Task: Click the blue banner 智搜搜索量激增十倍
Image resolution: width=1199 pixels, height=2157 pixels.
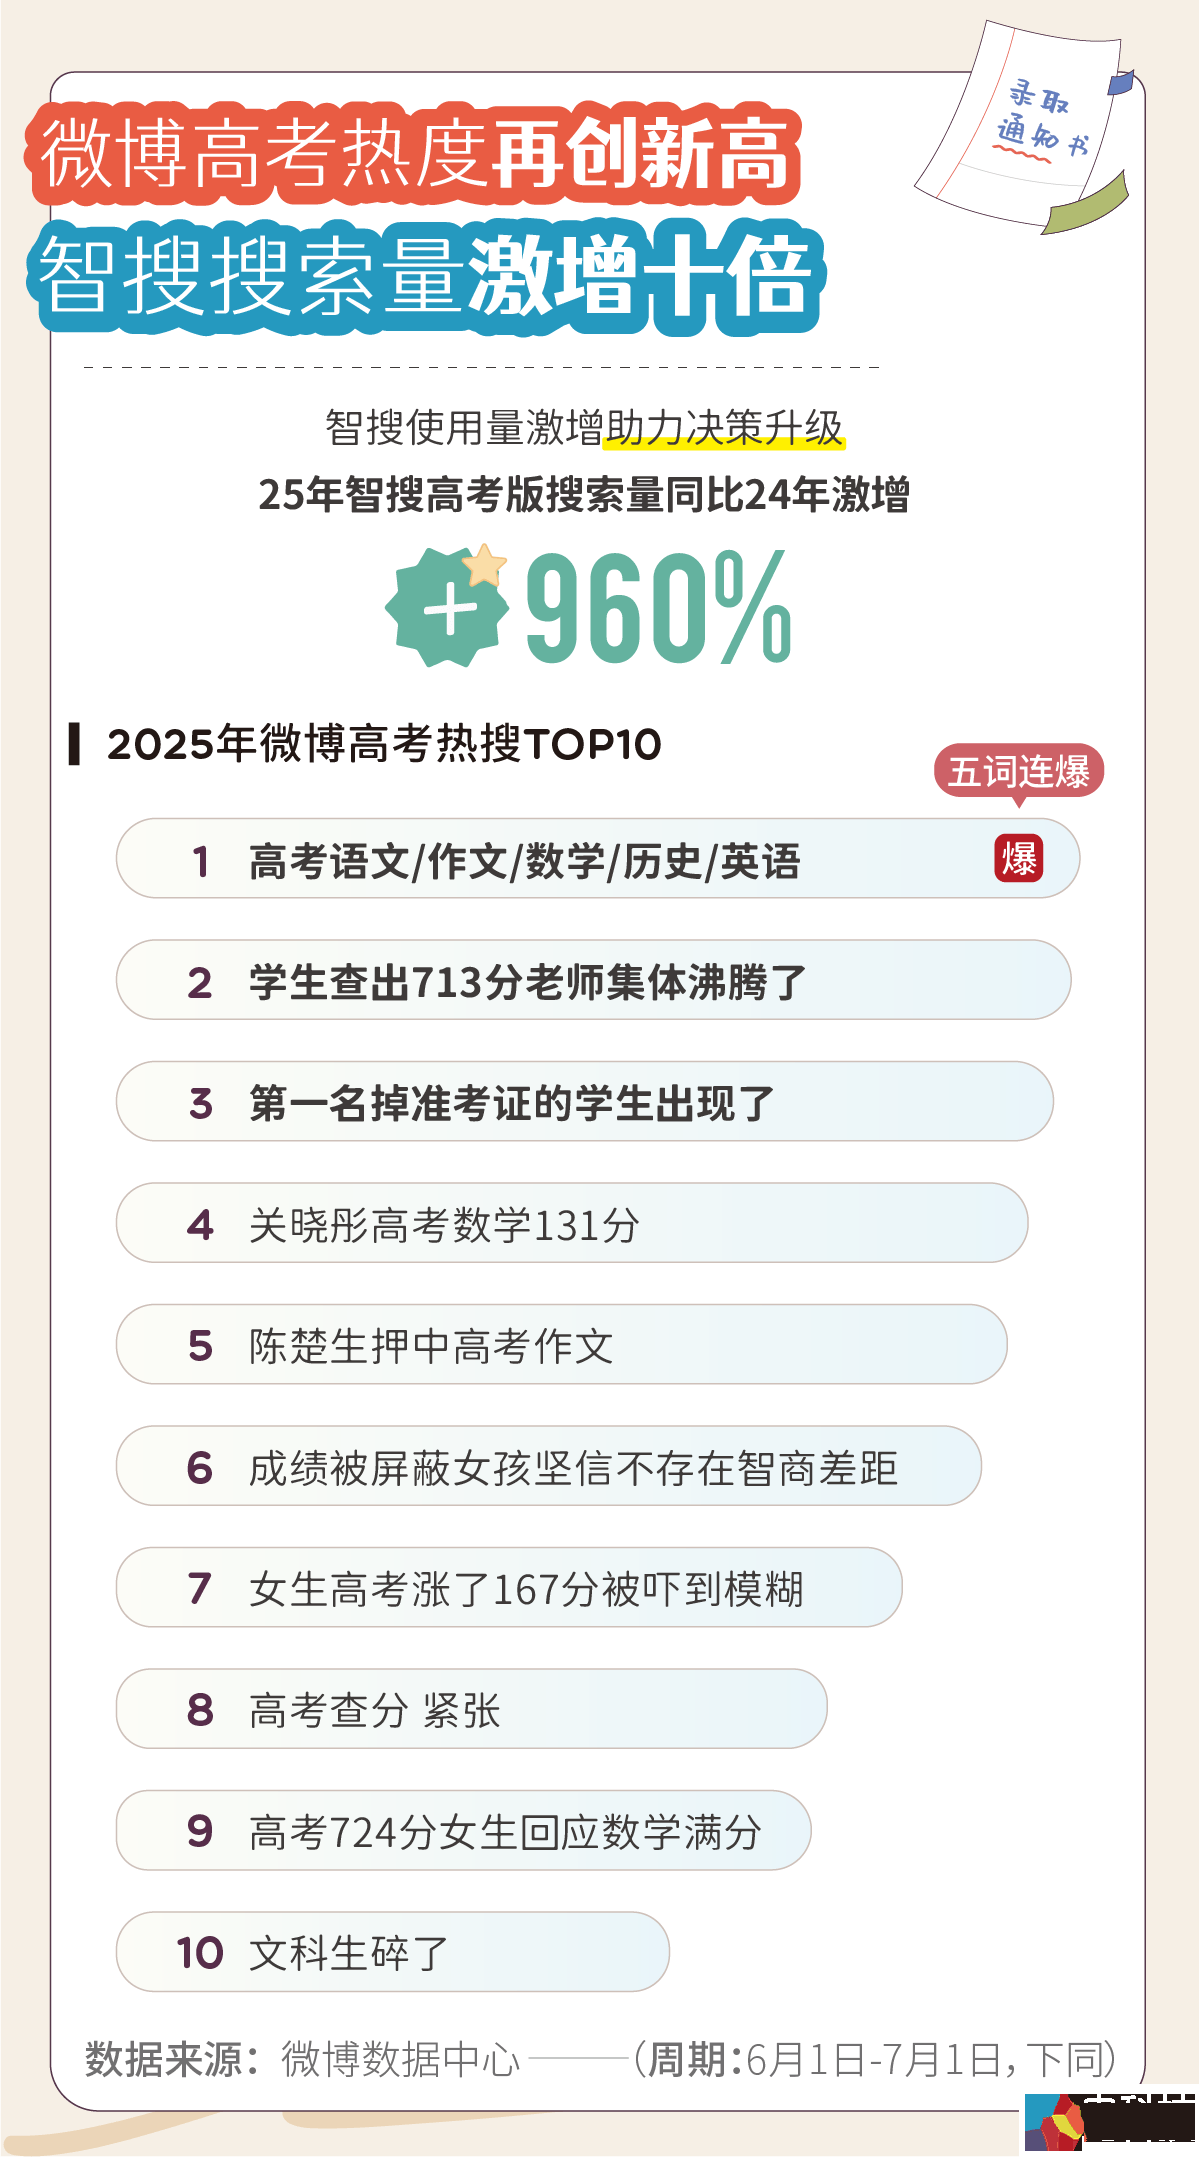Action: [x=425, y=276]
